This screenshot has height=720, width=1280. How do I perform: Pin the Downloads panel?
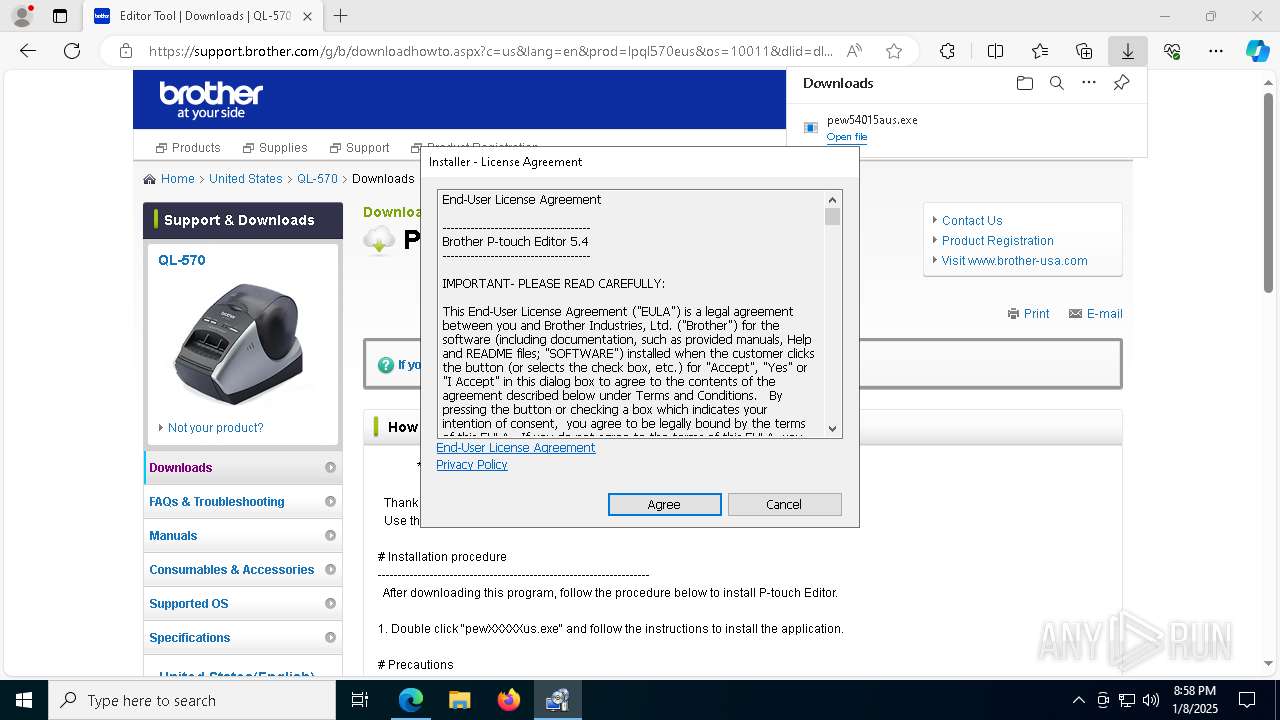pos(1121,83)
